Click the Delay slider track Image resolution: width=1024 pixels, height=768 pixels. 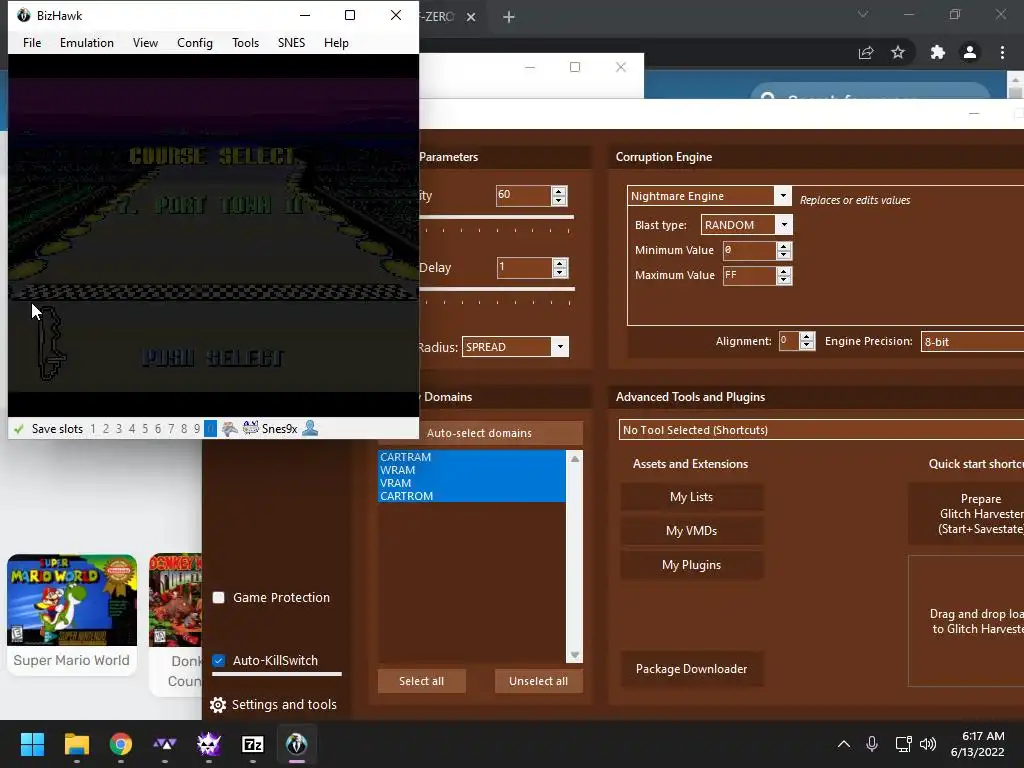click(x=497, y=289)
